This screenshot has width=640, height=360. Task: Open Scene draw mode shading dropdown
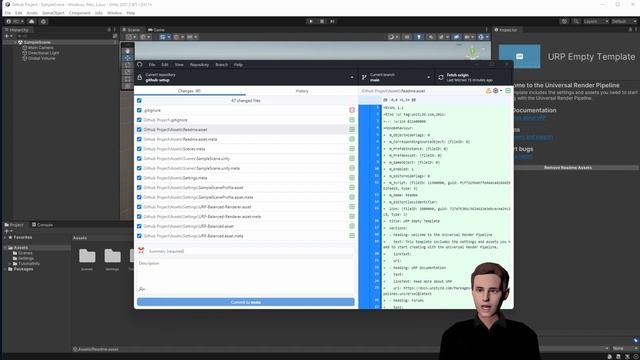pos(393,37)
